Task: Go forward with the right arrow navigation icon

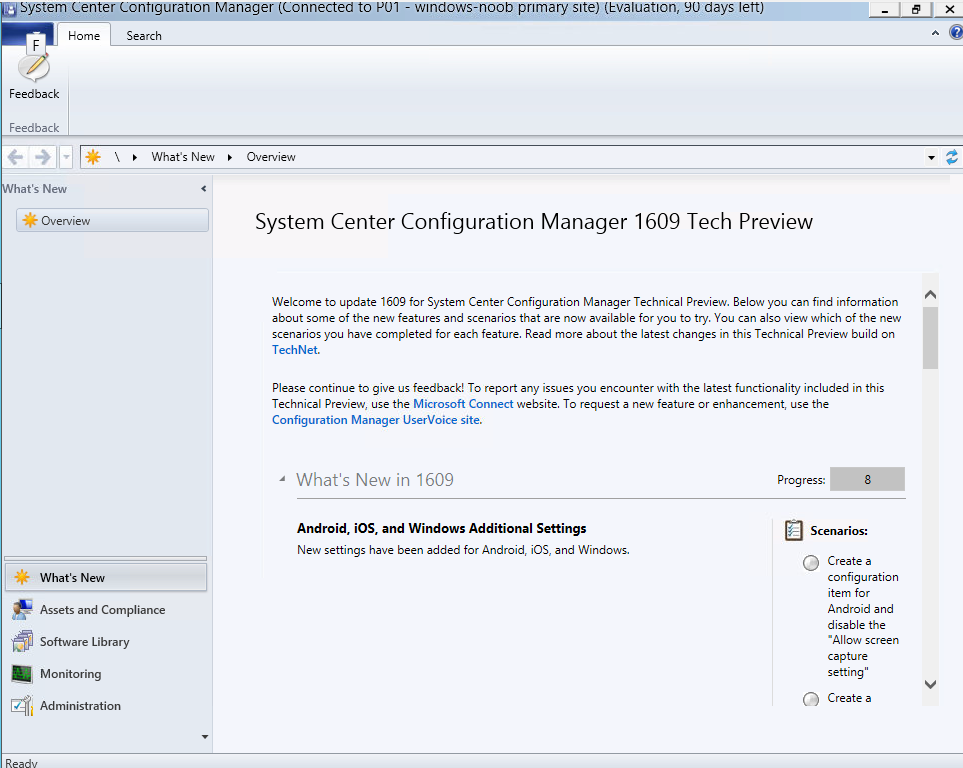Action: [42, 157]
